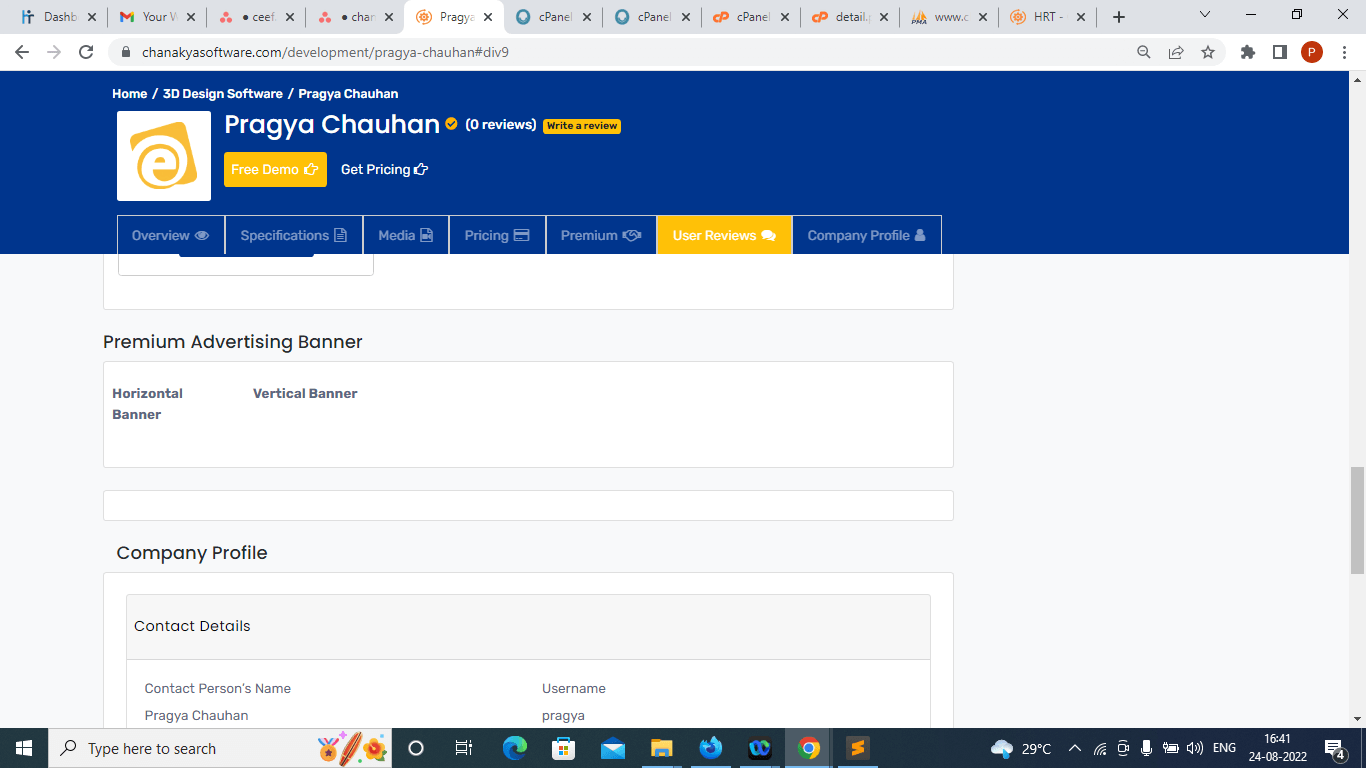Open Mail app from taskbar
Screen dimensions: 1366x768
pyautogui.click(x=613, y=748)
